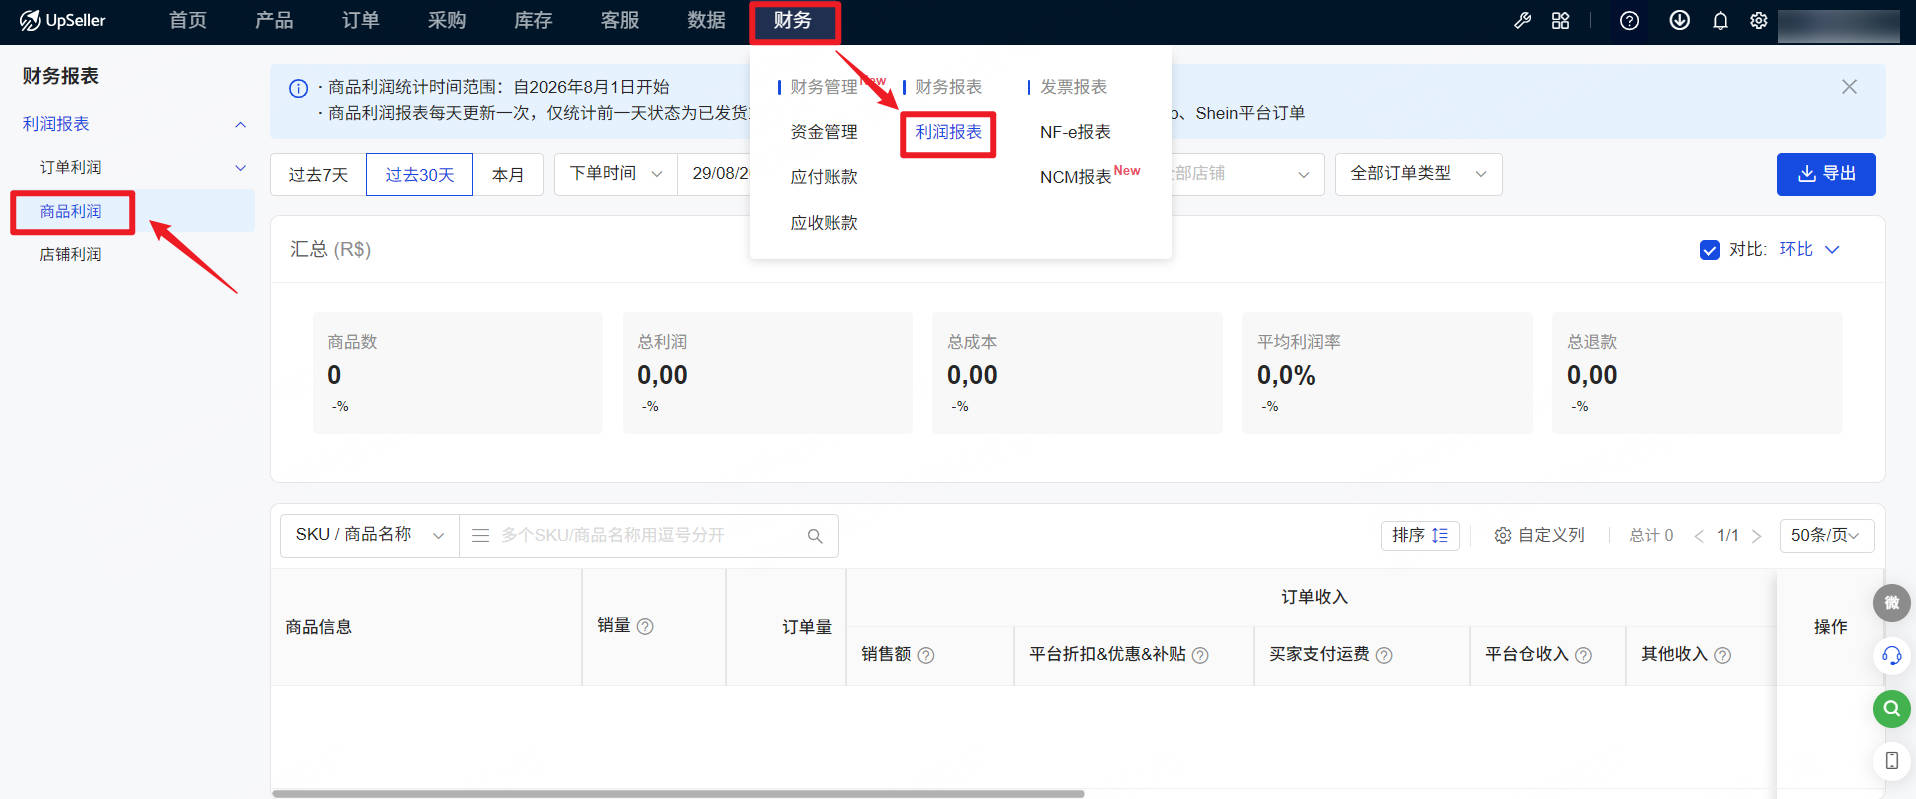Open the 全部订单类型 dropdown
The height and width of the screenshot is (799, 1916).
[x=1418, y=174]
